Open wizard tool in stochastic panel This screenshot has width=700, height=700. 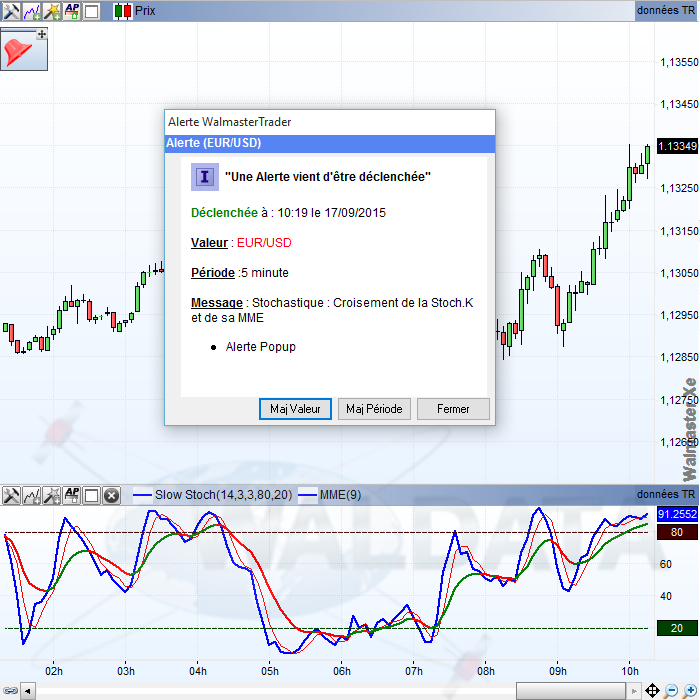click(x=52, y=496)
